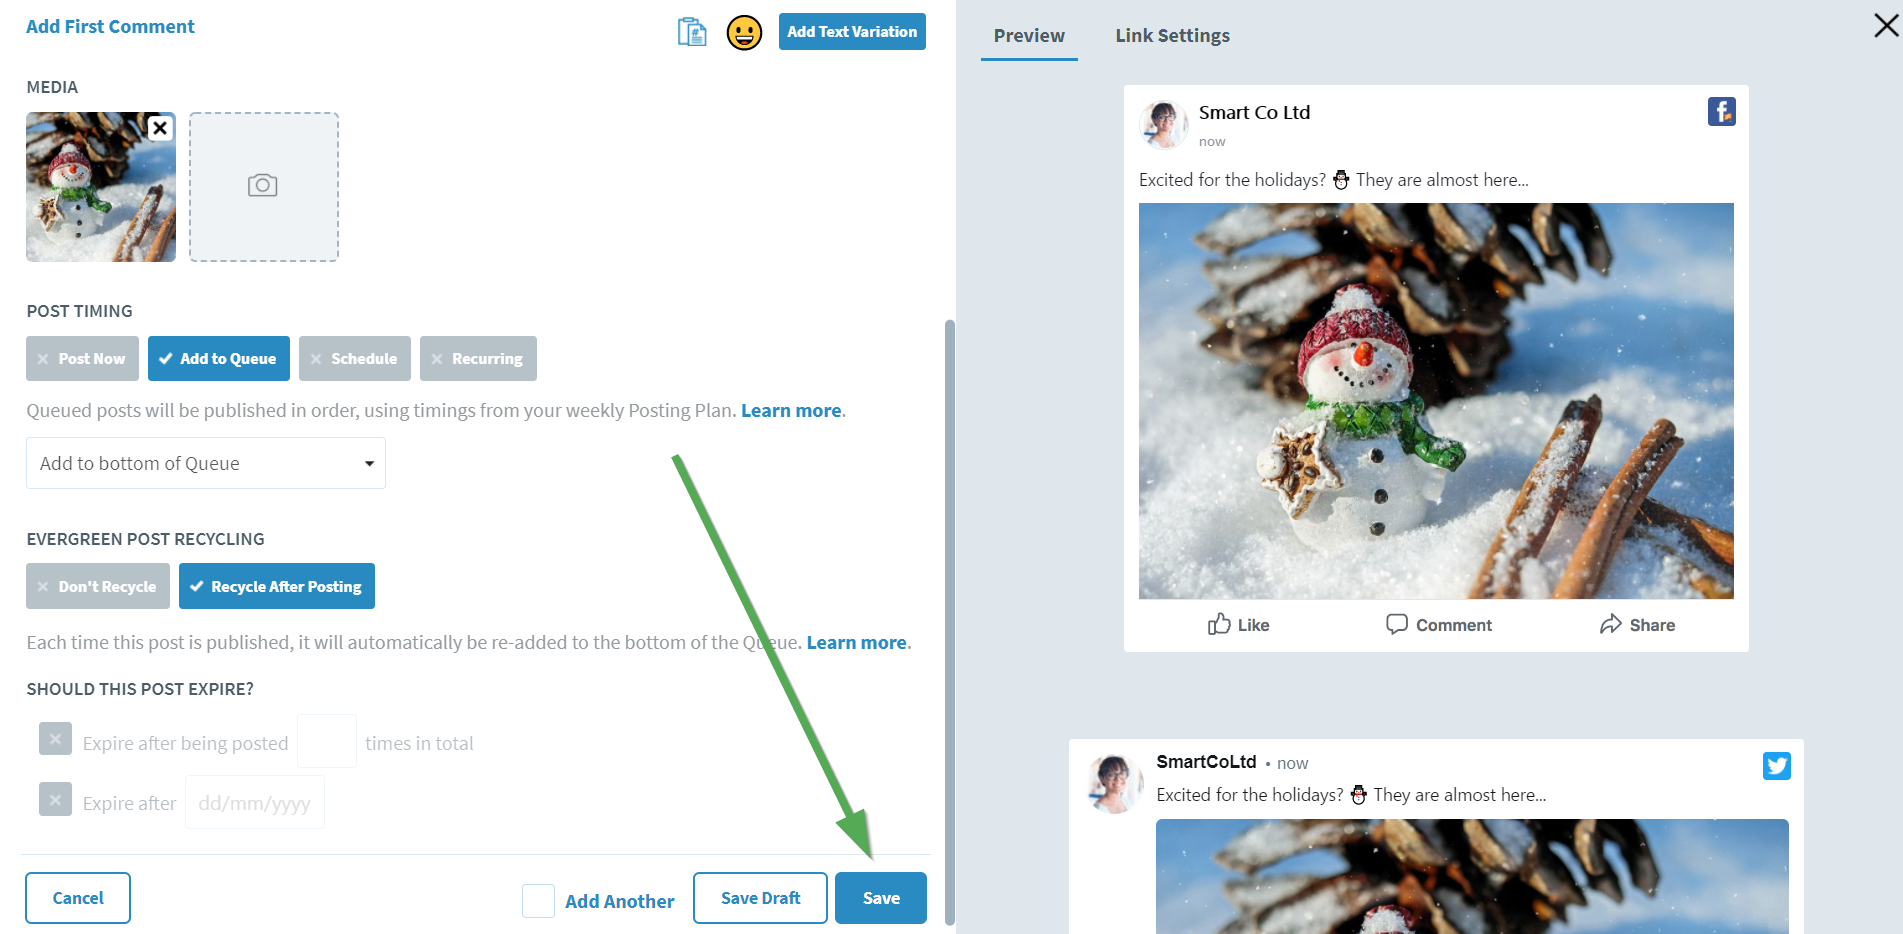
Task: Click the Twitter icon in preview
Action: pos(1777,765)
